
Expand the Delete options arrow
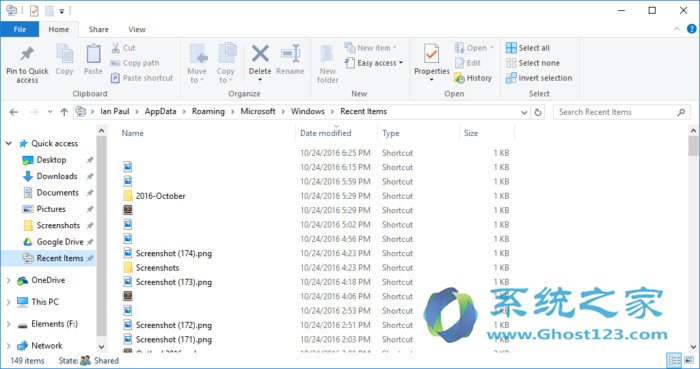click(260, 80)
